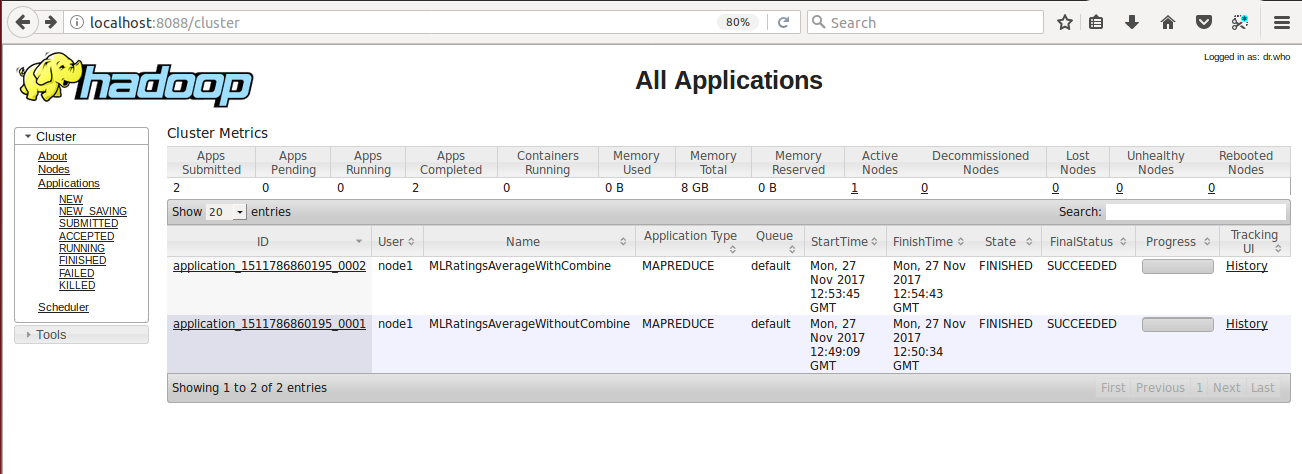This screenshot has height=474, width=1302.
Task: Click progress bar of MLRatingsAverageWithoutCombine
Action: coord(1178,325)
